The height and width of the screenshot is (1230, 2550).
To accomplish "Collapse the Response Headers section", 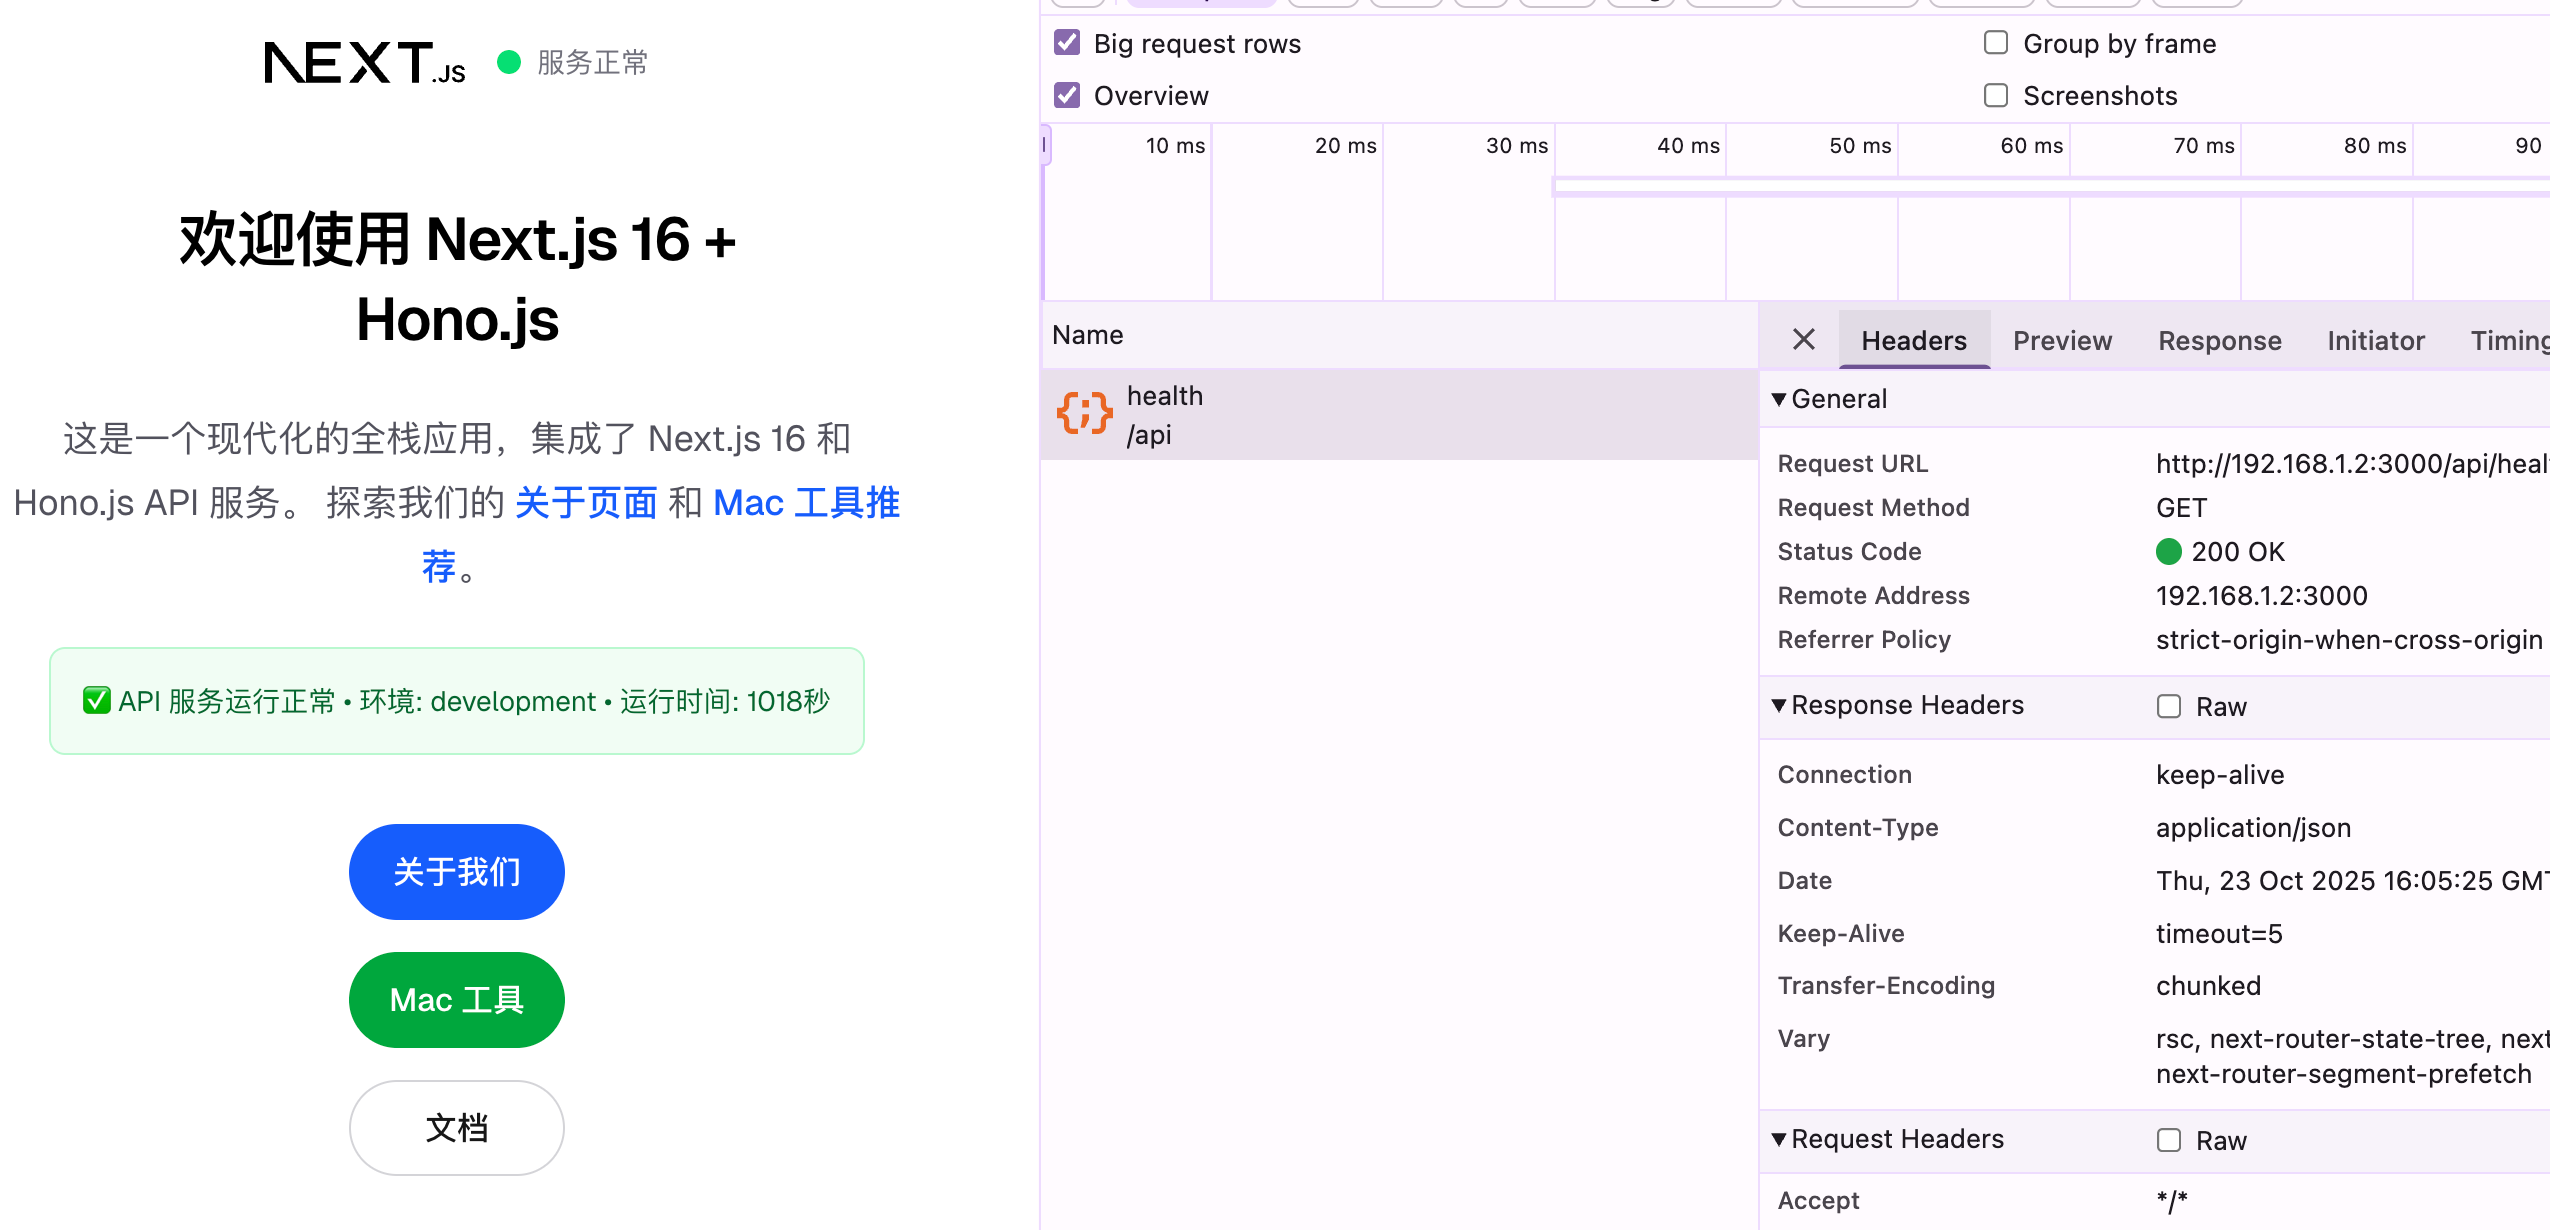I will [1779, 705].
